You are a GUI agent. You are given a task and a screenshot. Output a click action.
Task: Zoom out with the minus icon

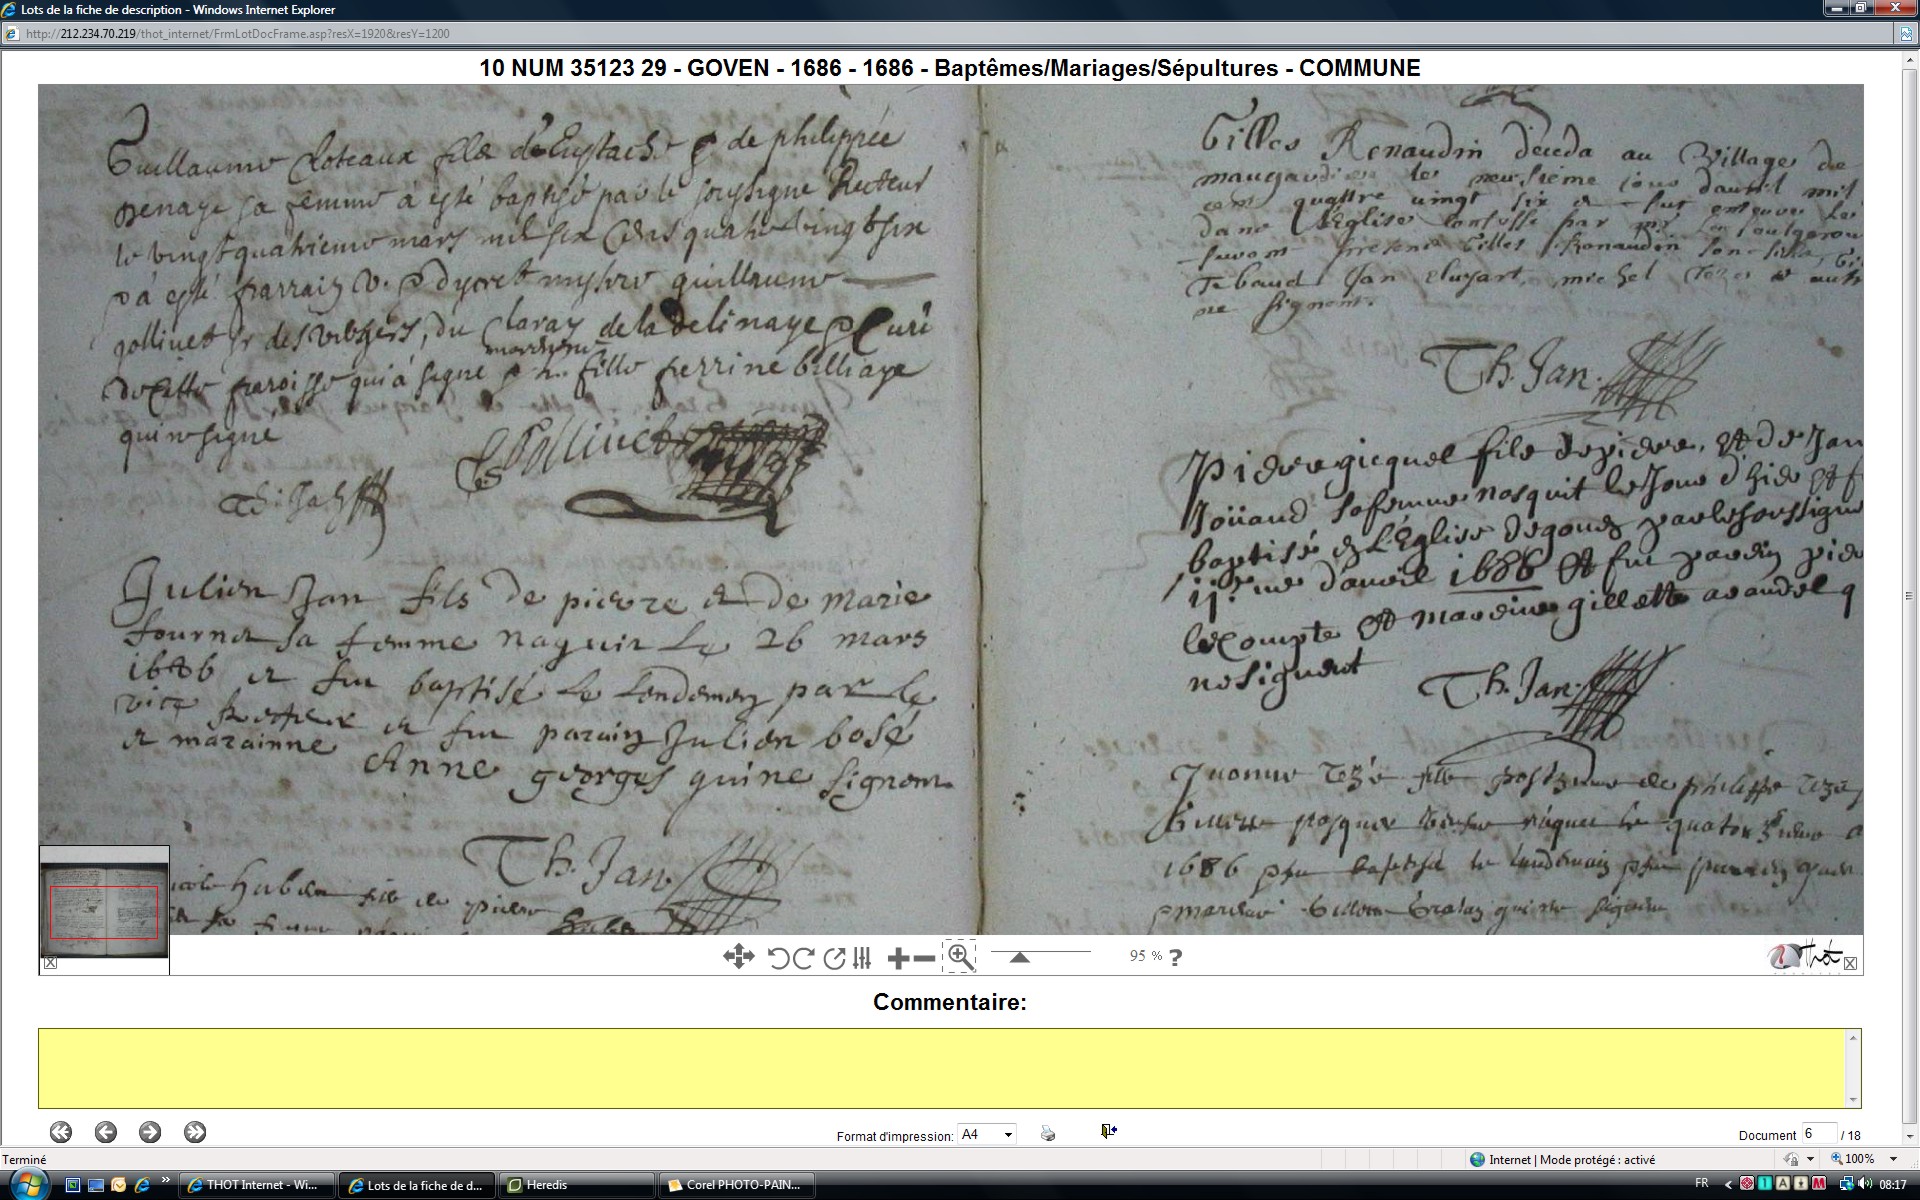point(925,958)
